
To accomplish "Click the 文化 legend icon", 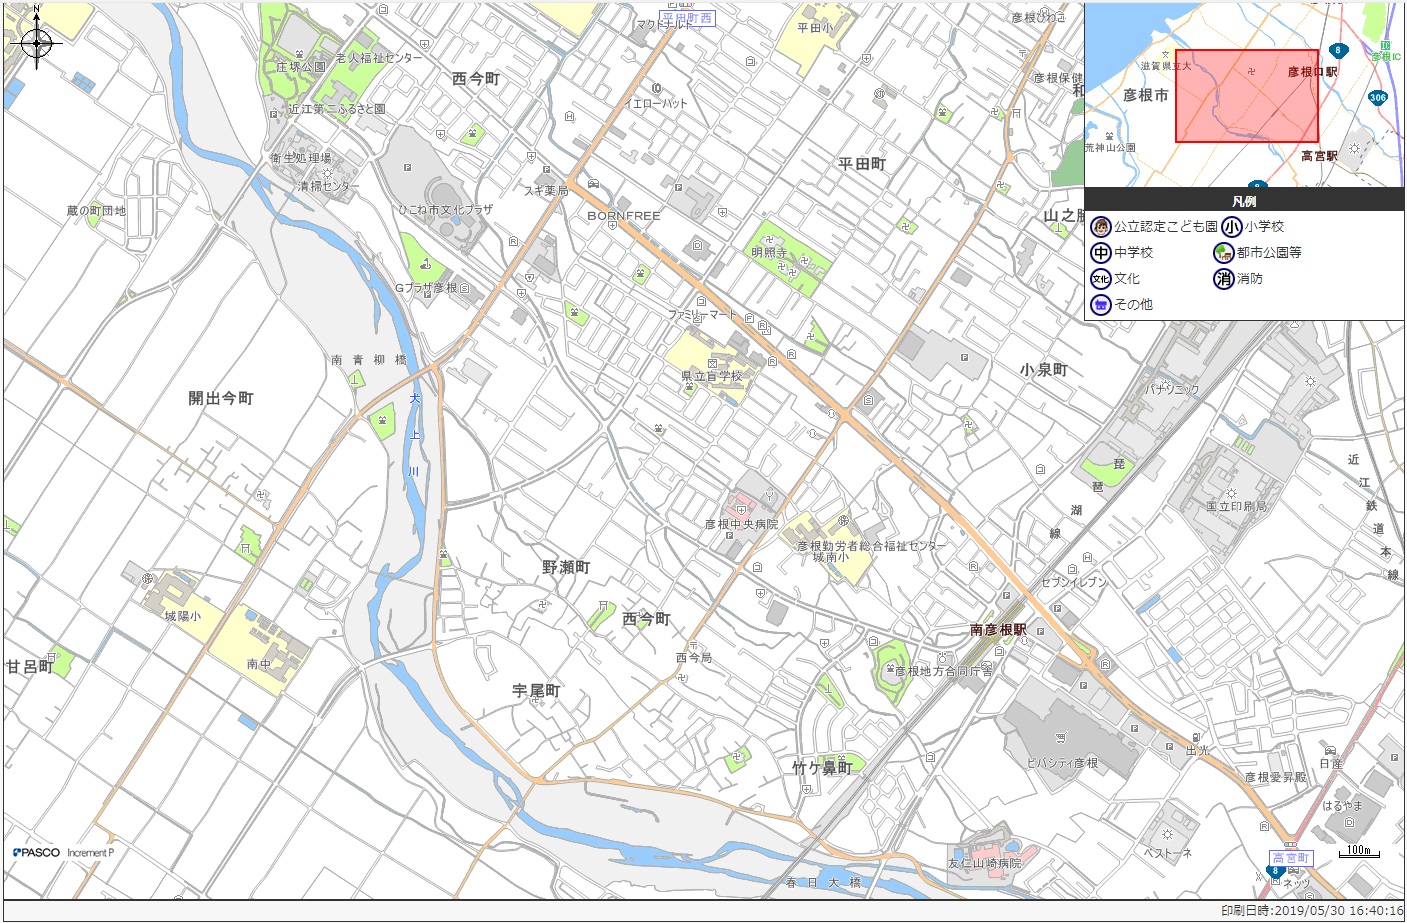I will pos(1101,279).
